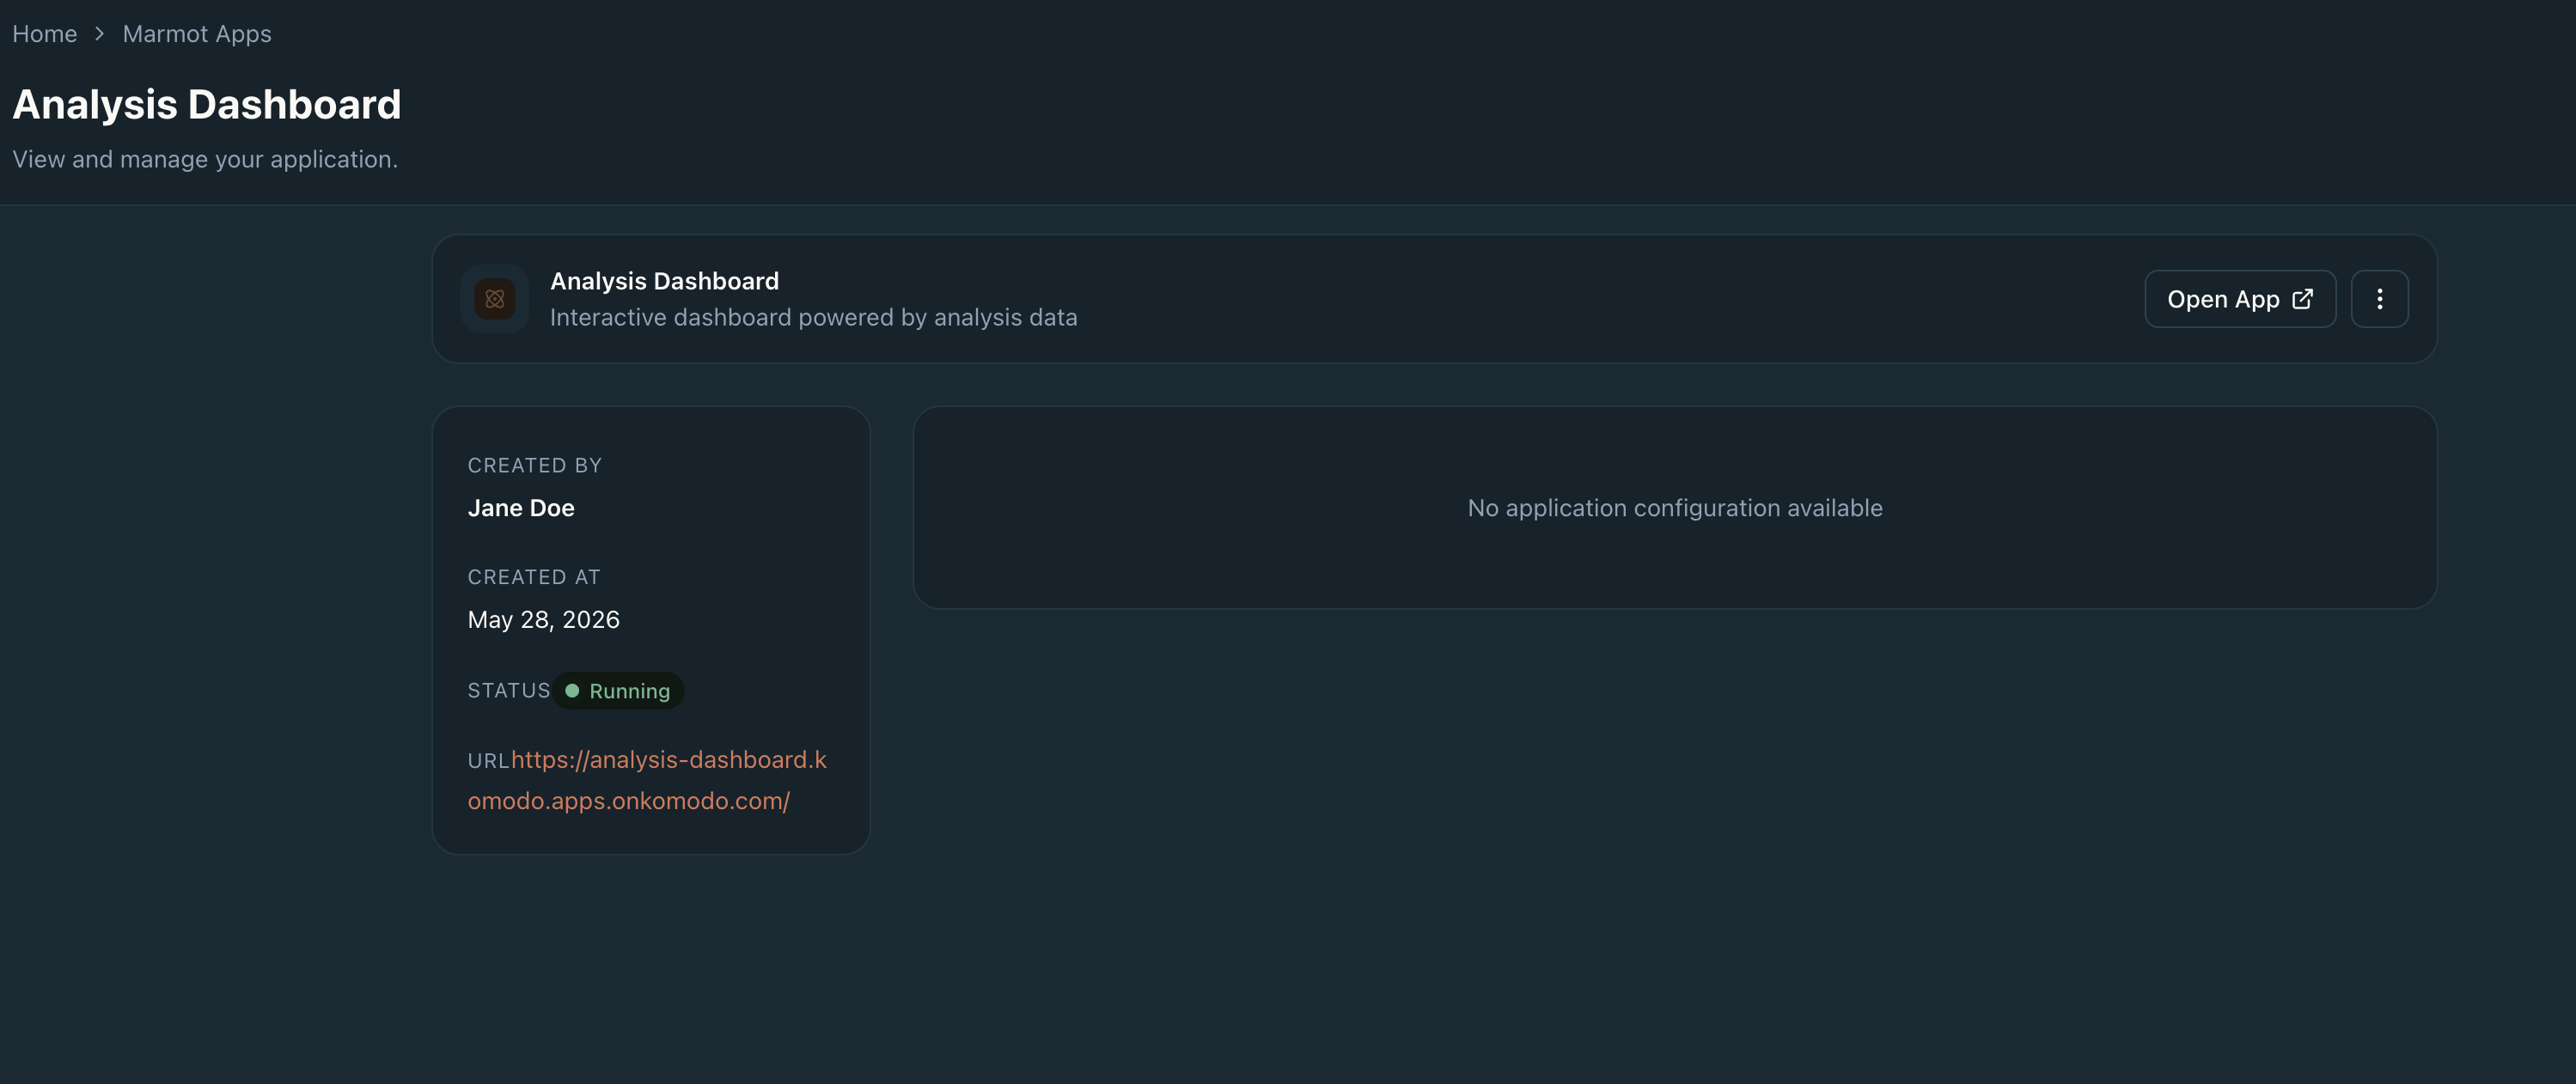This screenshot has width=2576, height=1084.
Task: Click the breadcrumb chevron separator
Action: click(x=99, y=34)
